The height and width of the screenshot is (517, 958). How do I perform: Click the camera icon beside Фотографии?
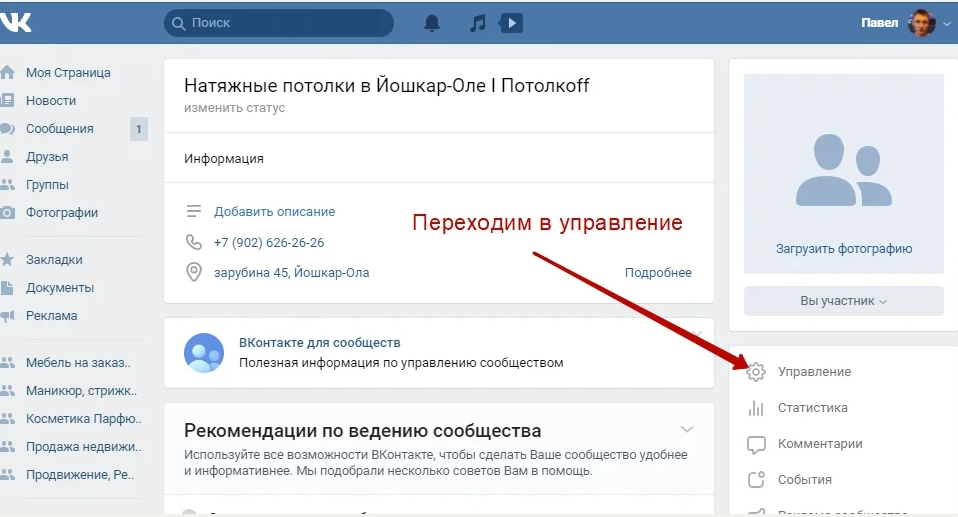pyautogui.click(x=7, y=213)
